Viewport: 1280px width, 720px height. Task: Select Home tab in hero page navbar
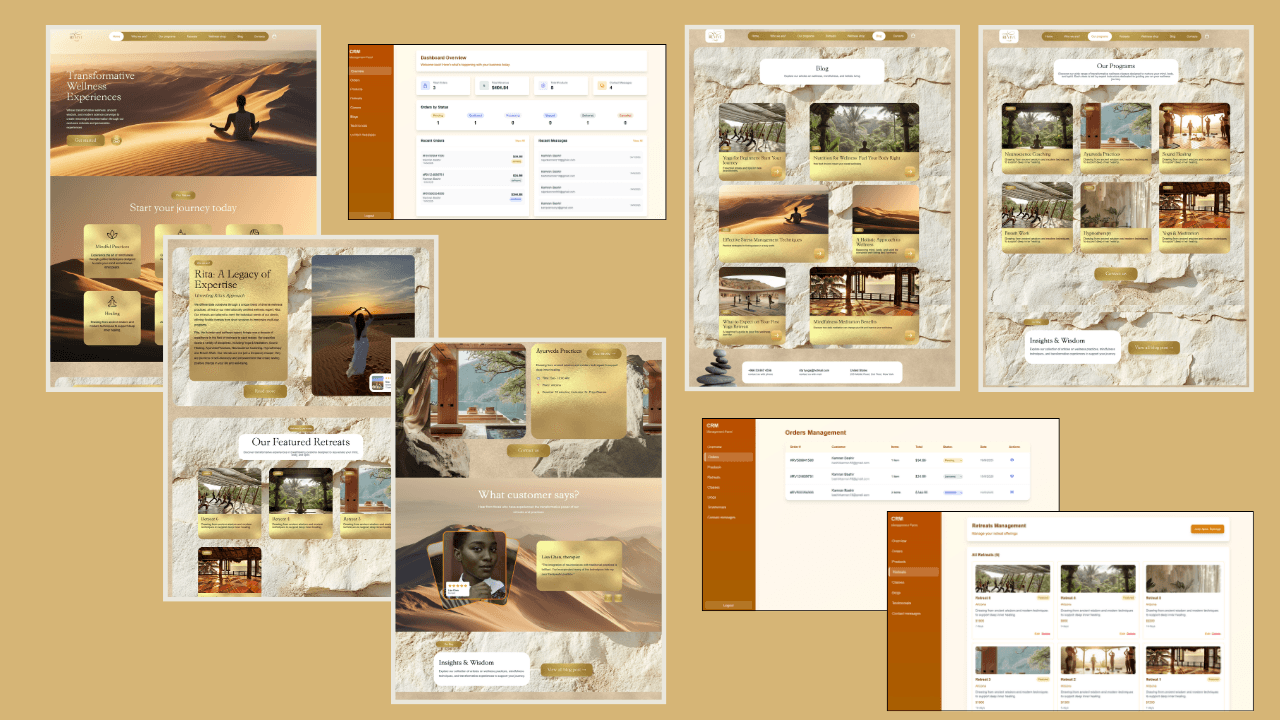[x=116, y=36]
